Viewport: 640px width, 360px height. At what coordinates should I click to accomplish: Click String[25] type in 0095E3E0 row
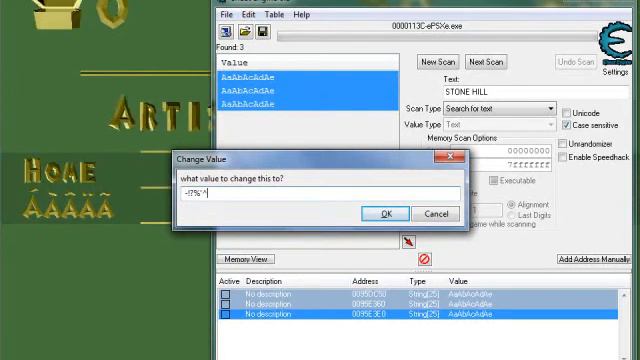click(x=424, y=314)
